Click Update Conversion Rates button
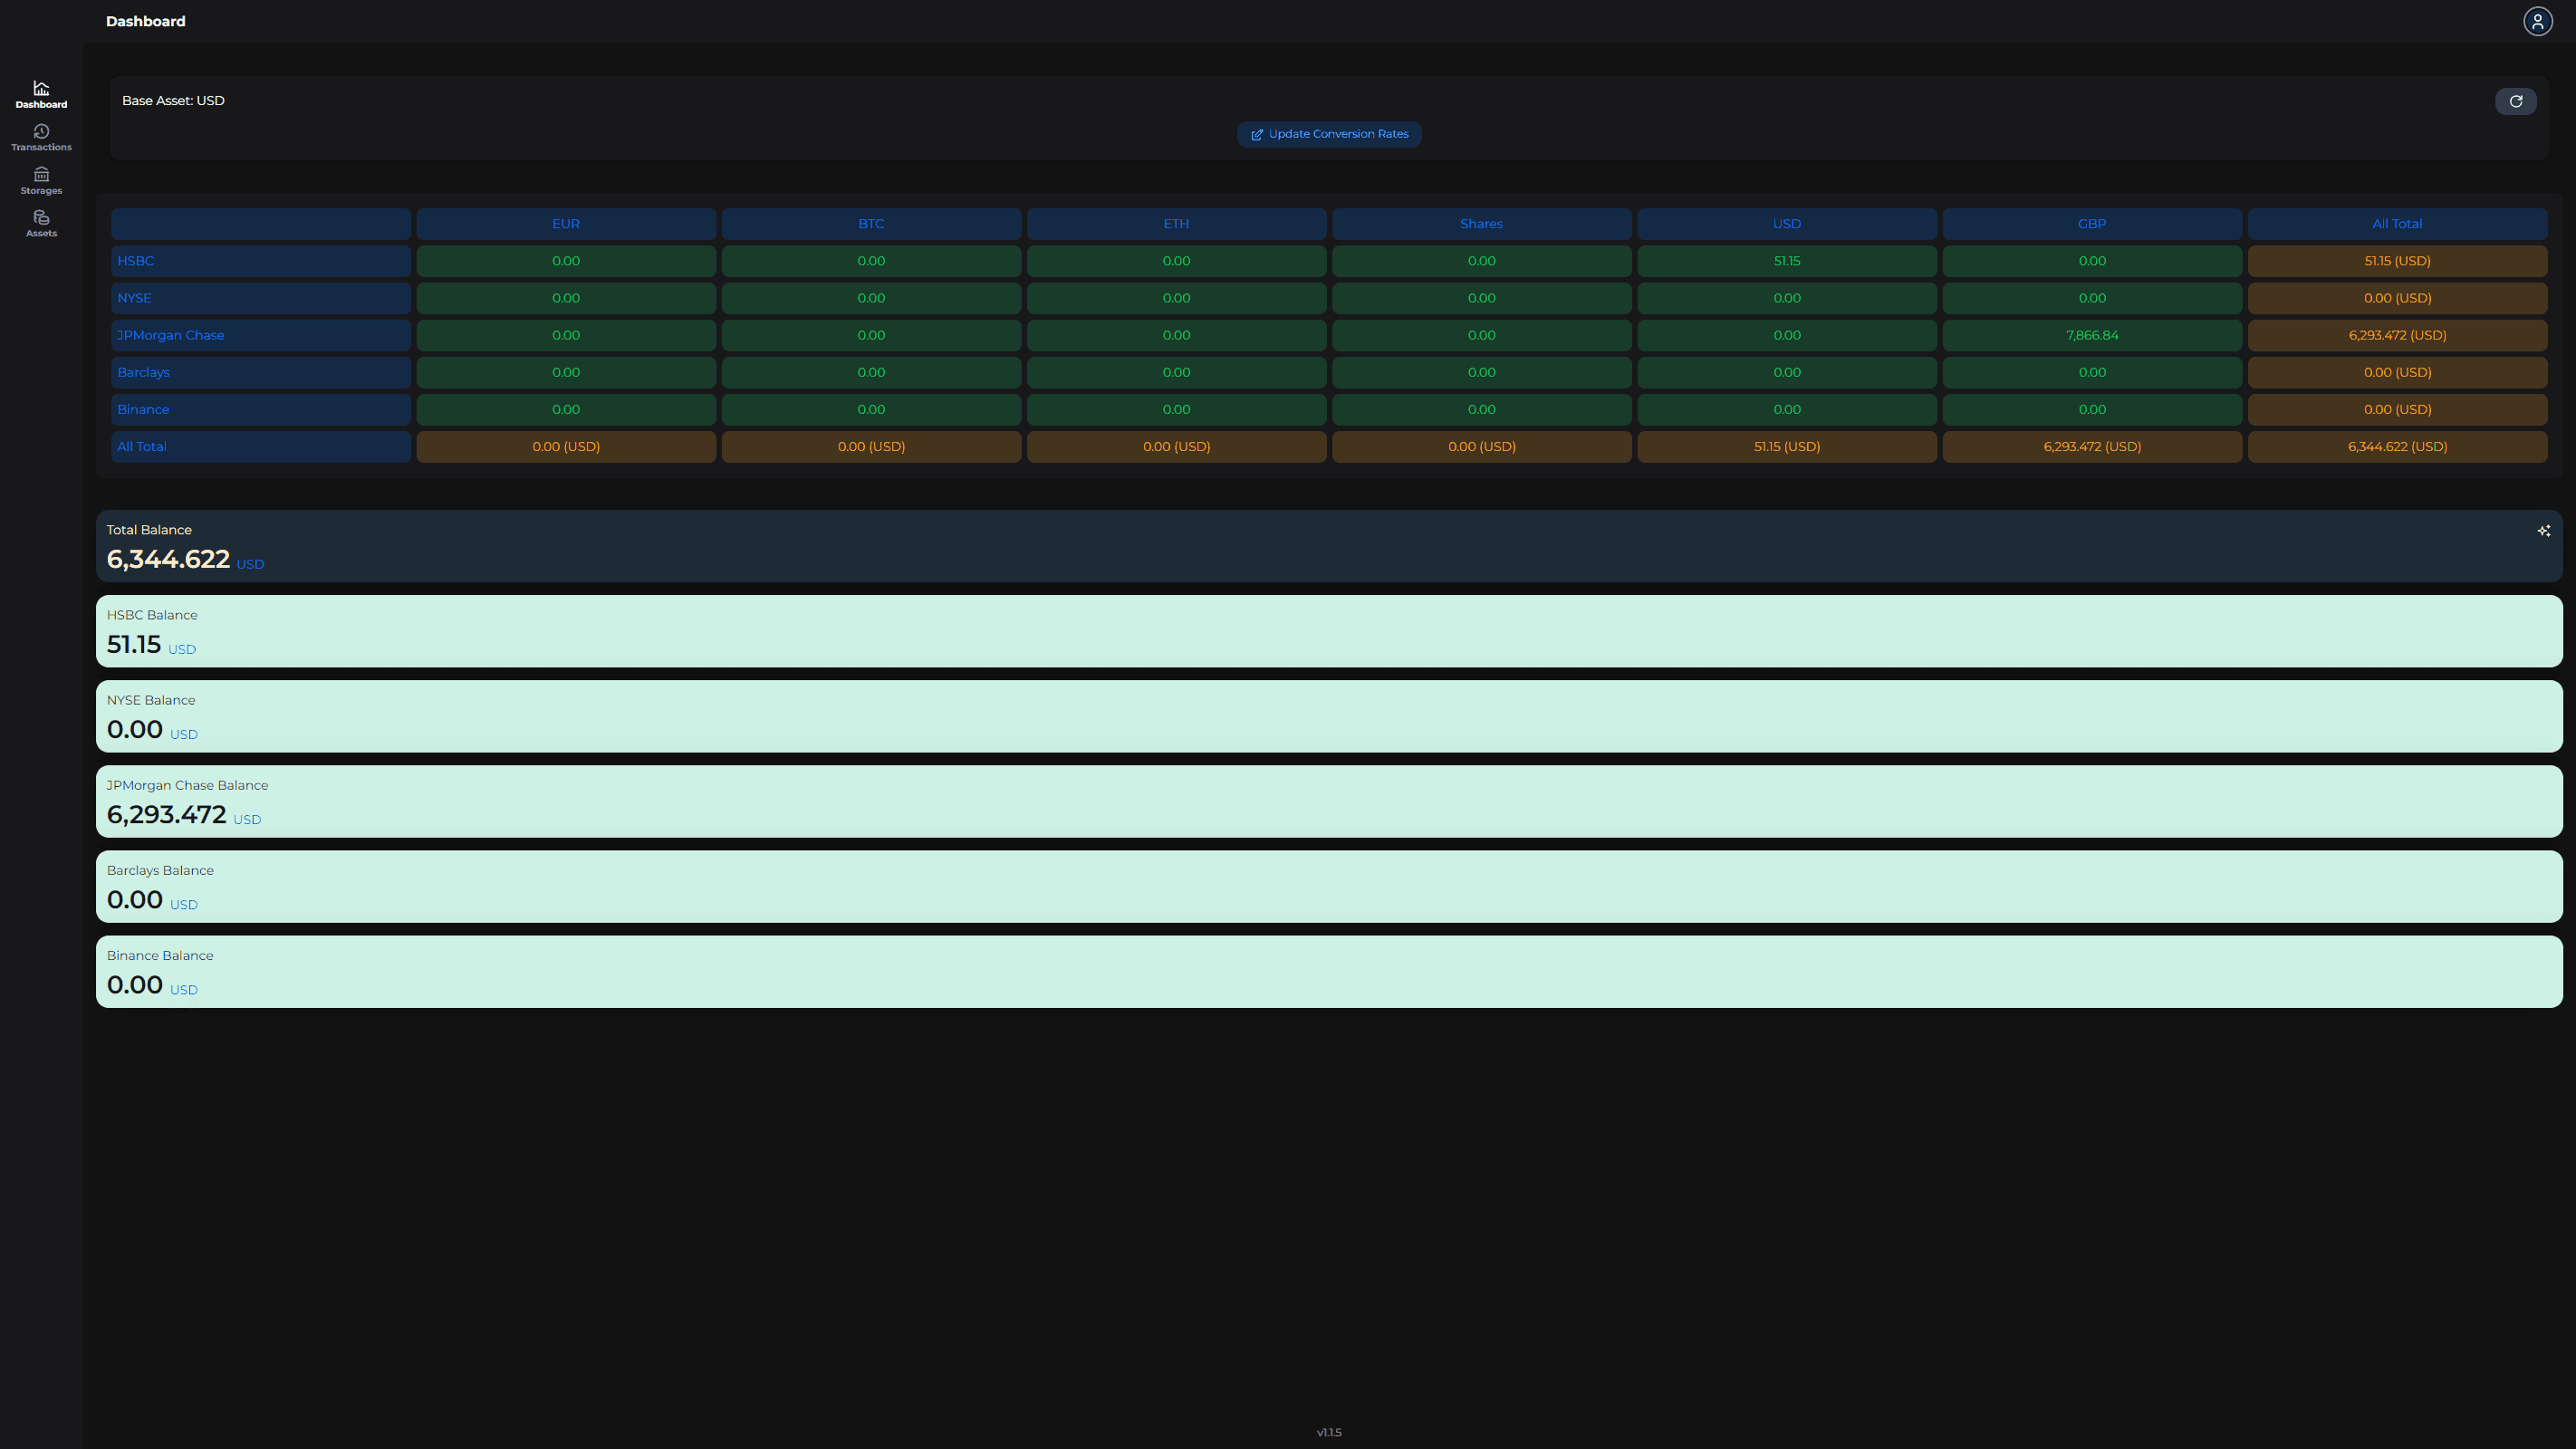The image size is (2576, 1449). (x=1329, y=134)
